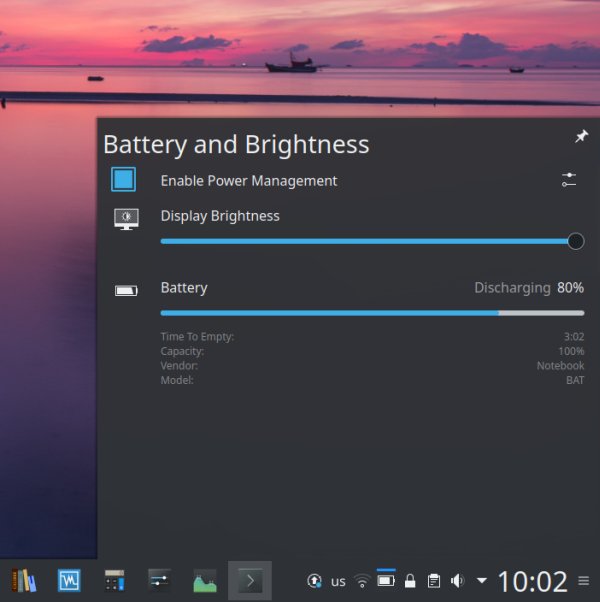
Task: Open power management settings via sliders icon
Action: (x=569, y=180)
